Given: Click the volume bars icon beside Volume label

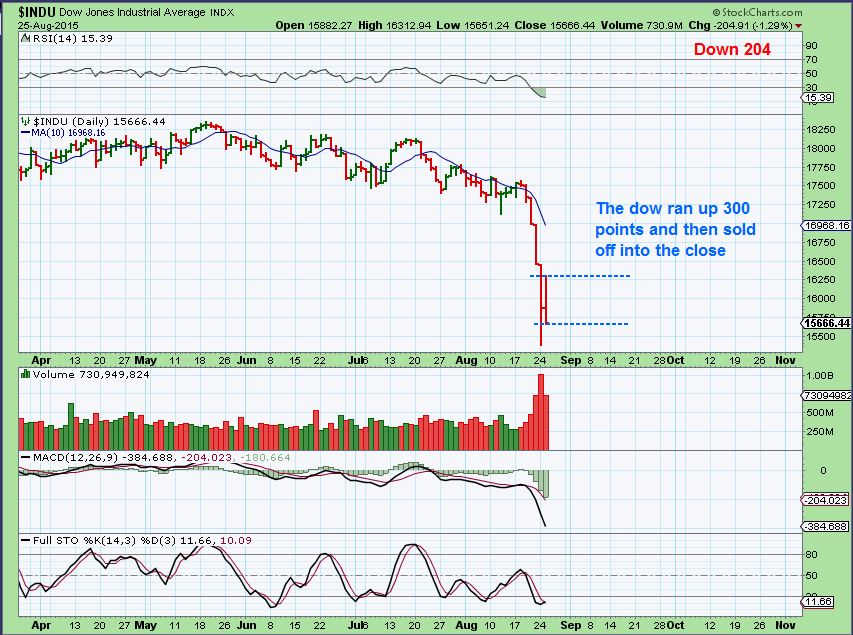Looking at the screenshot, I should (25, 374).
